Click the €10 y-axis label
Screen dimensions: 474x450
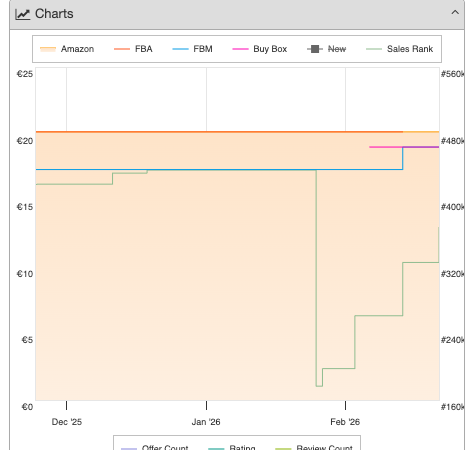25,274
